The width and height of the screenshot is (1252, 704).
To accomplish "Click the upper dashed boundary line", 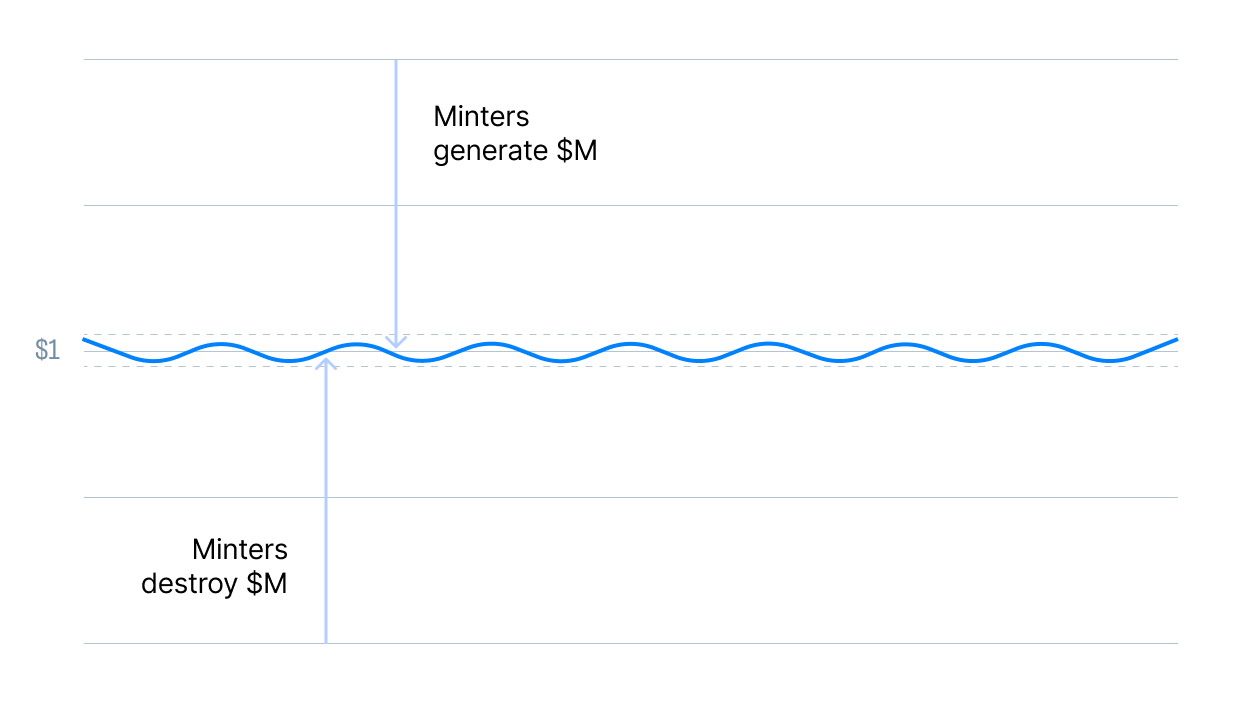I will click(631, 335).
